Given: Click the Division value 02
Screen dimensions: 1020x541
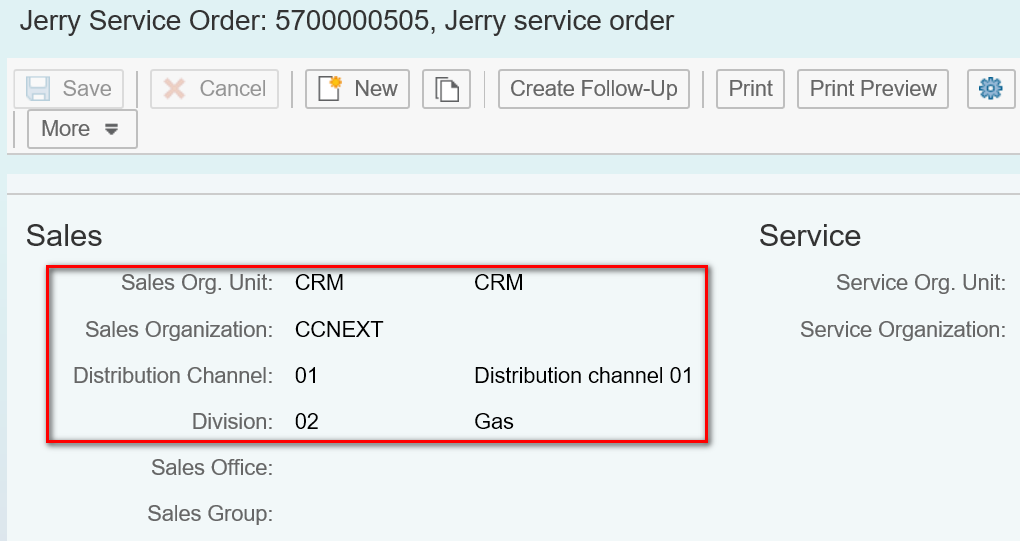Looking at the screenshot, I should click(306, 422).
